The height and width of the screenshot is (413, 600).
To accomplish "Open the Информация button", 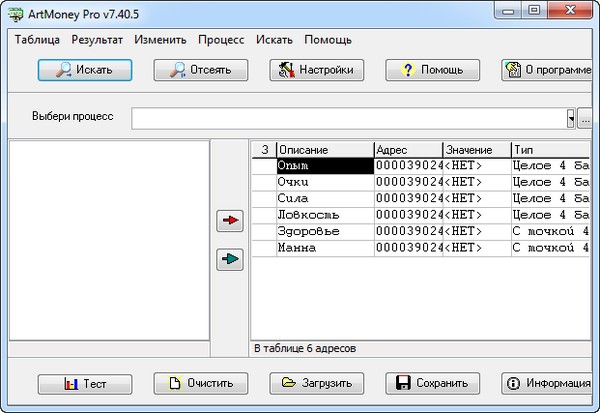I will pyautogui.click(x=548, y=383).
